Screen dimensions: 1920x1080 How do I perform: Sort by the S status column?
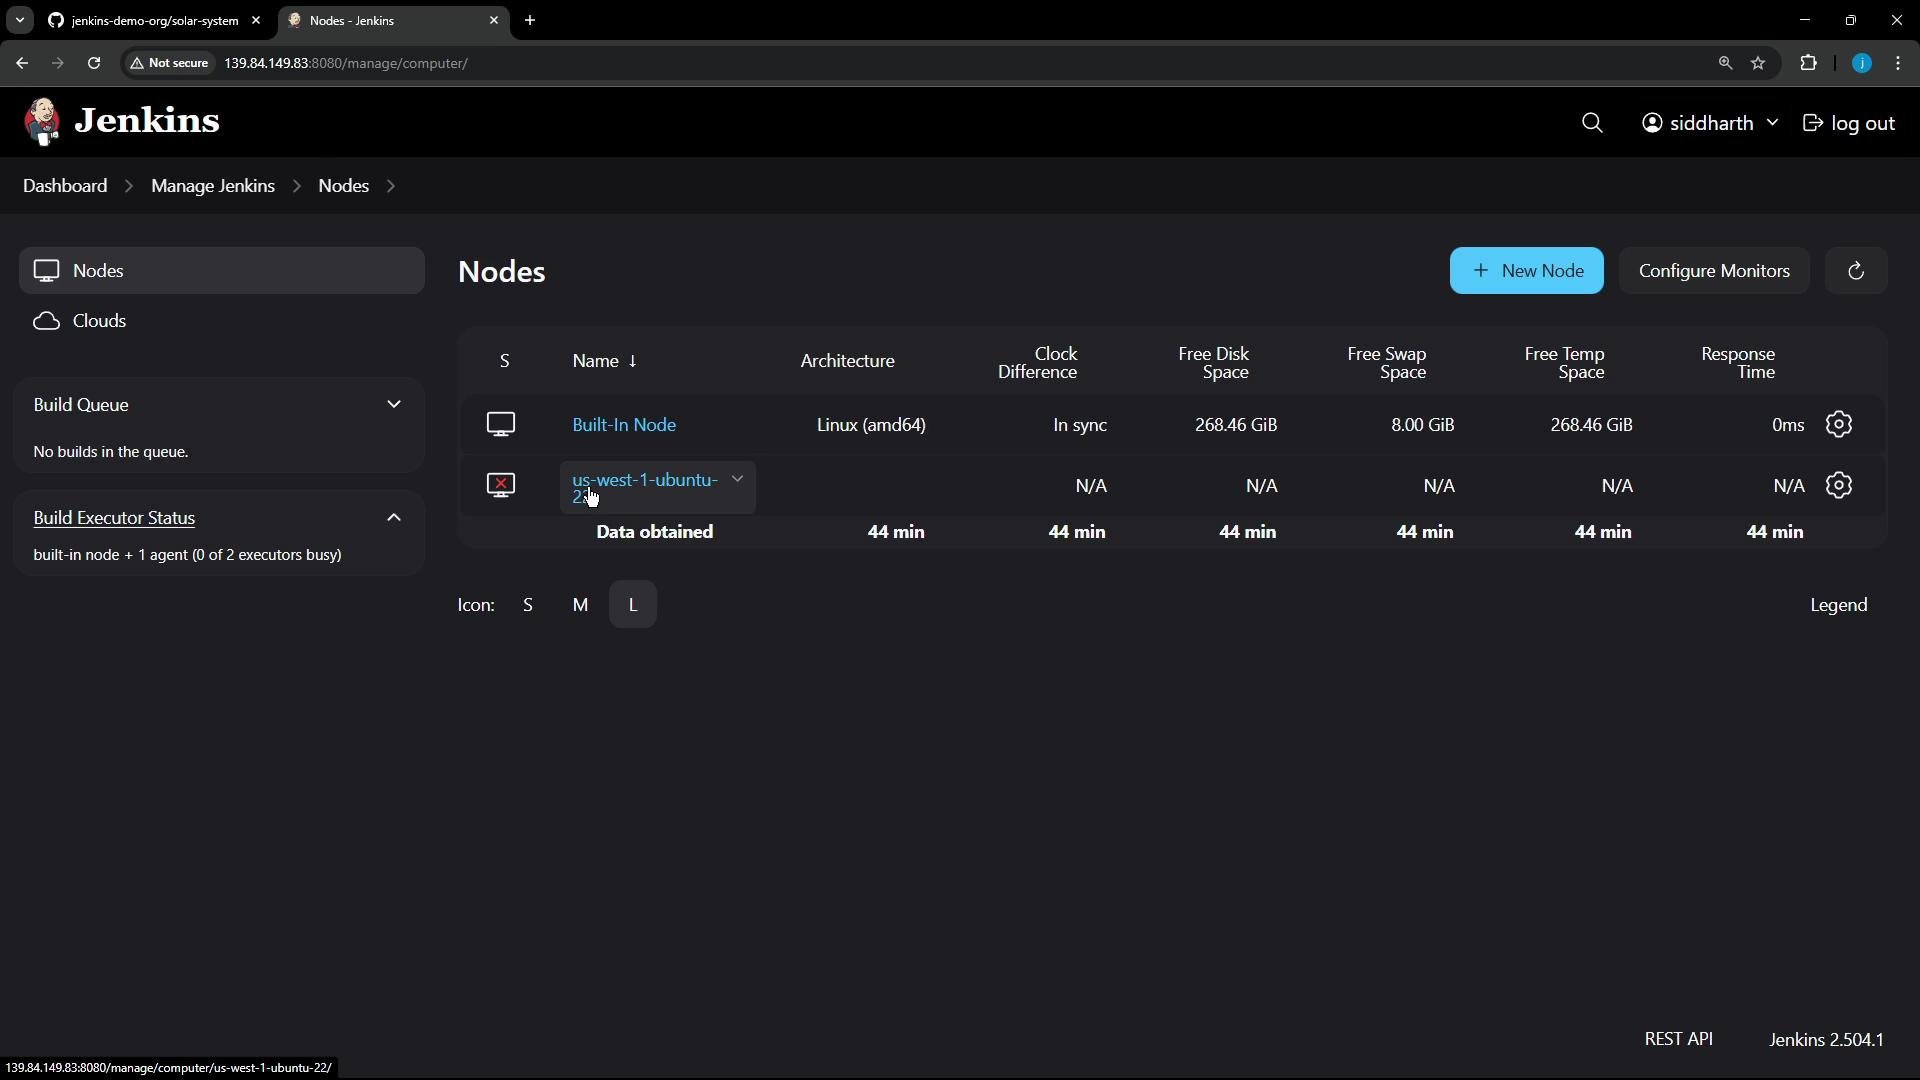tap(505, 361)
